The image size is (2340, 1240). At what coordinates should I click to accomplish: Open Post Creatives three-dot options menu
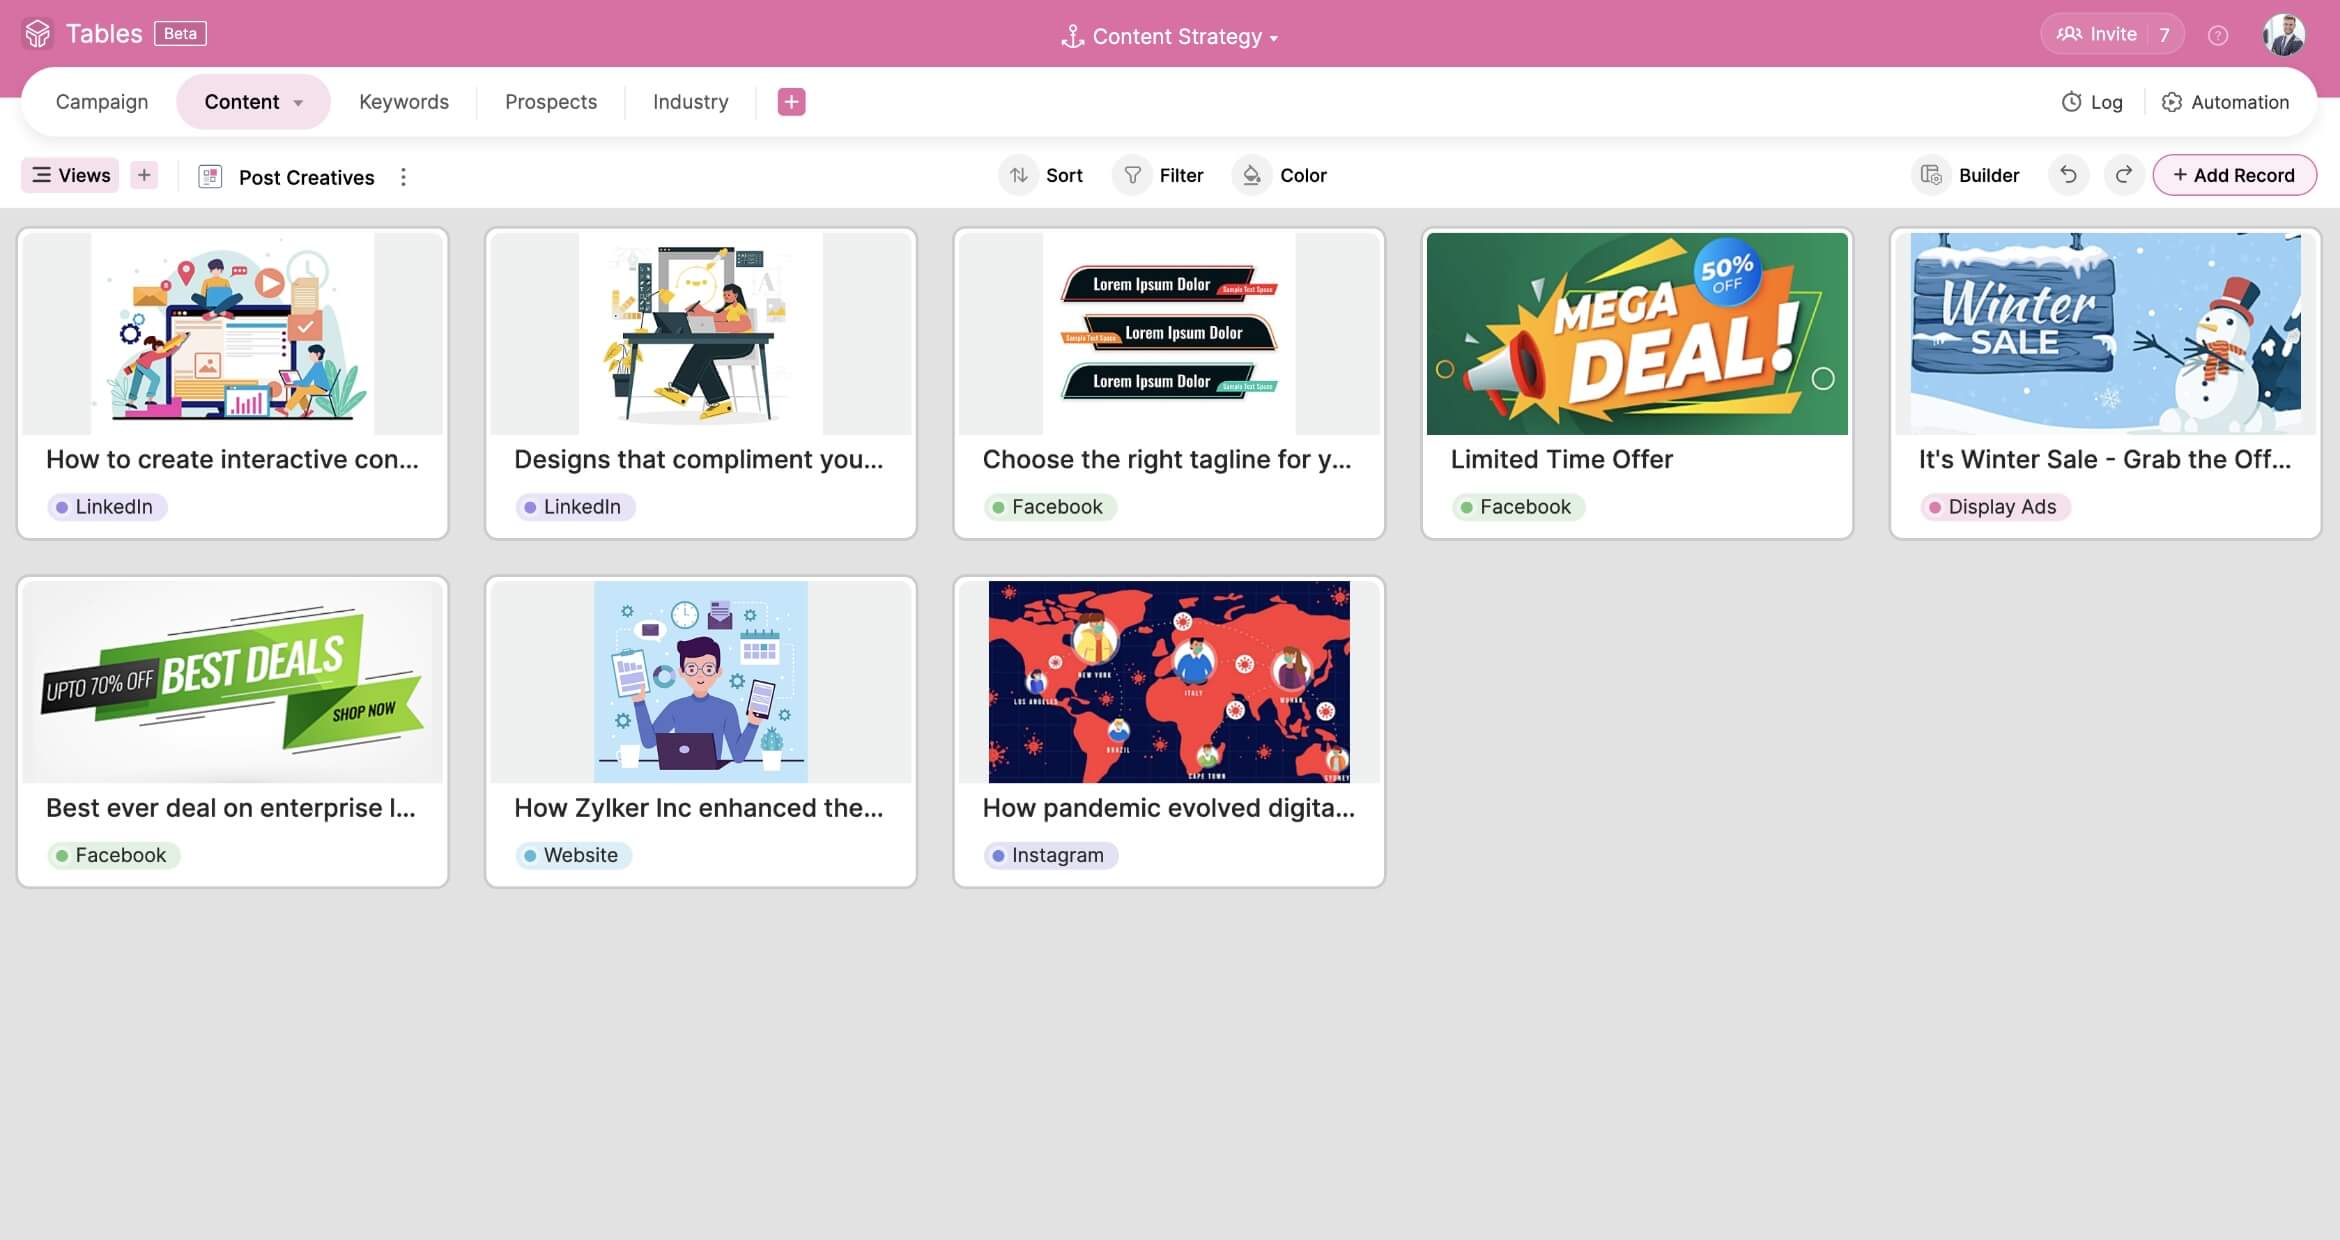click(x=403, y=177)
